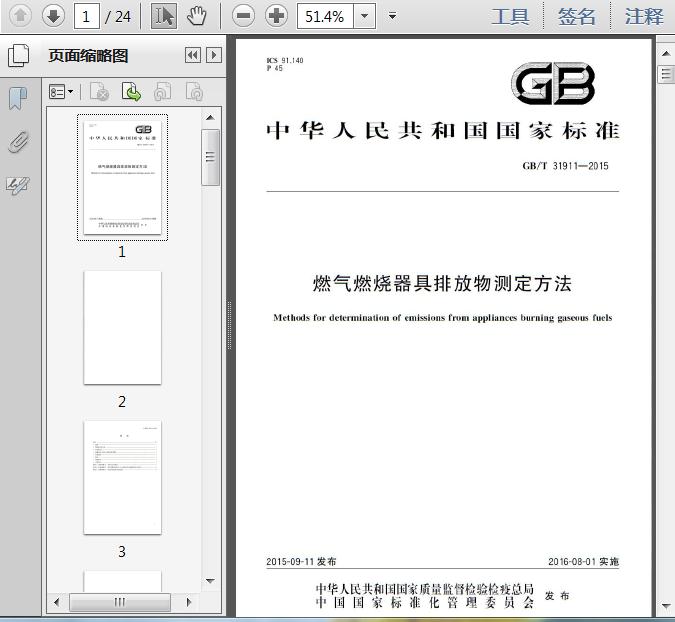This screenshot has height=622, width=675.
Task: Collapse the 页面缩略图 panel double arrow
Action: 193,55
